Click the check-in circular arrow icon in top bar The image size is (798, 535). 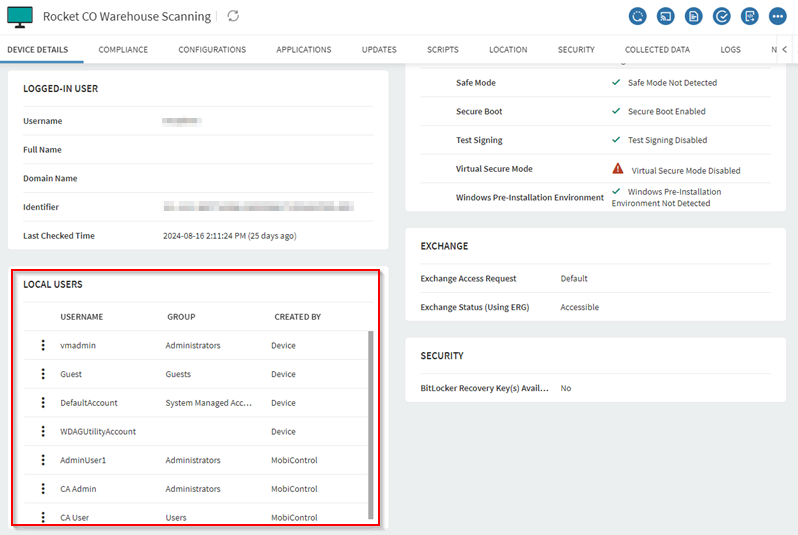click(x=637, y=16)
